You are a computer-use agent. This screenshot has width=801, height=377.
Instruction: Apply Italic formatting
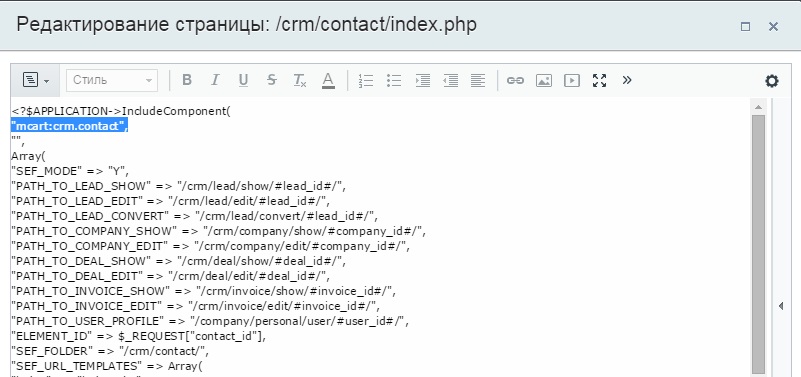(x=215, y=80)
